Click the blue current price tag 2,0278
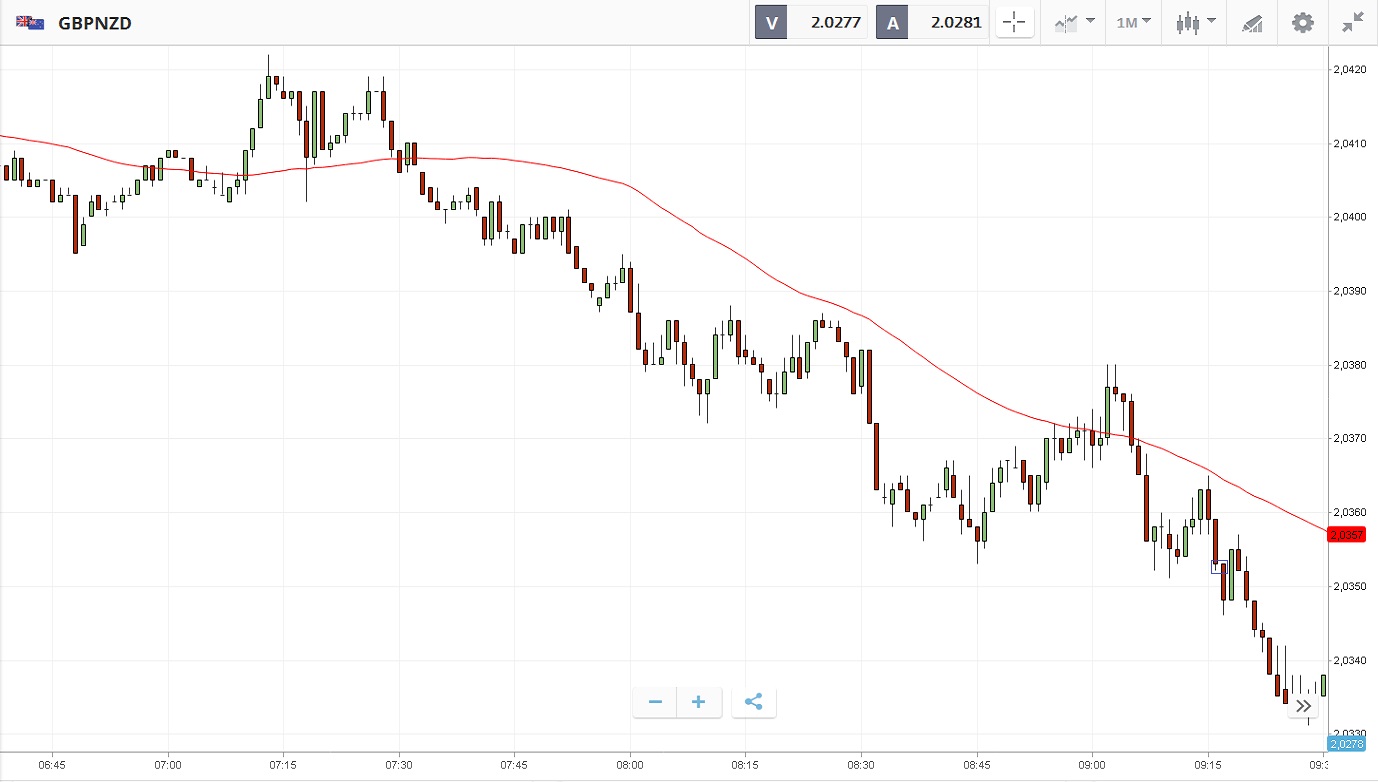Viewport: 1378px width, 782px height. tap(1346, 743)
